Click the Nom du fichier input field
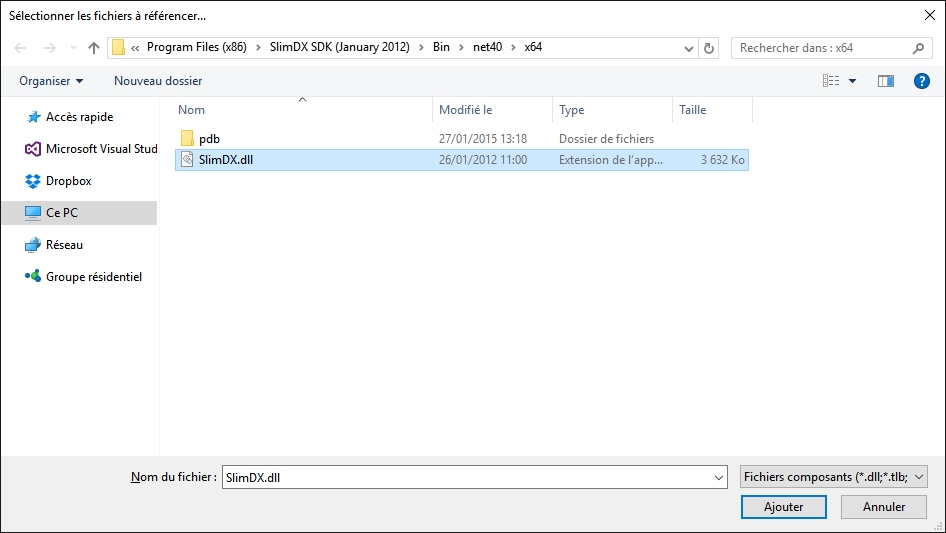This screenshot has height=533, width=946. pos(474,477)
